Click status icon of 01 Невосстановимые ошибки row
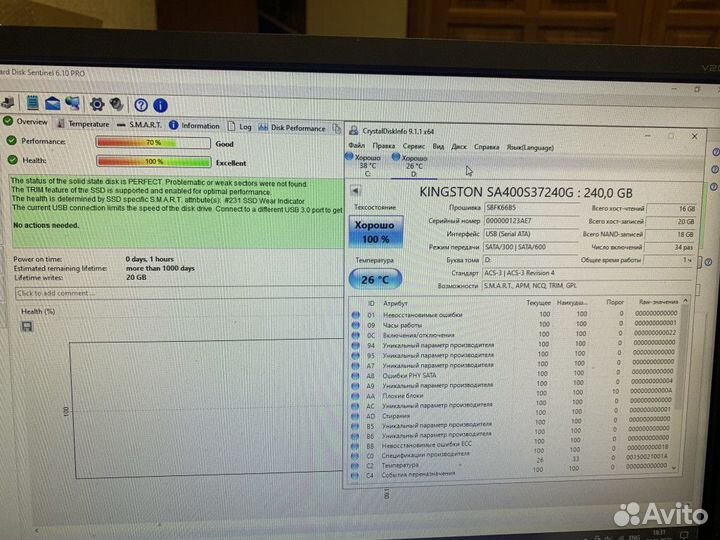 coord(356,315)
